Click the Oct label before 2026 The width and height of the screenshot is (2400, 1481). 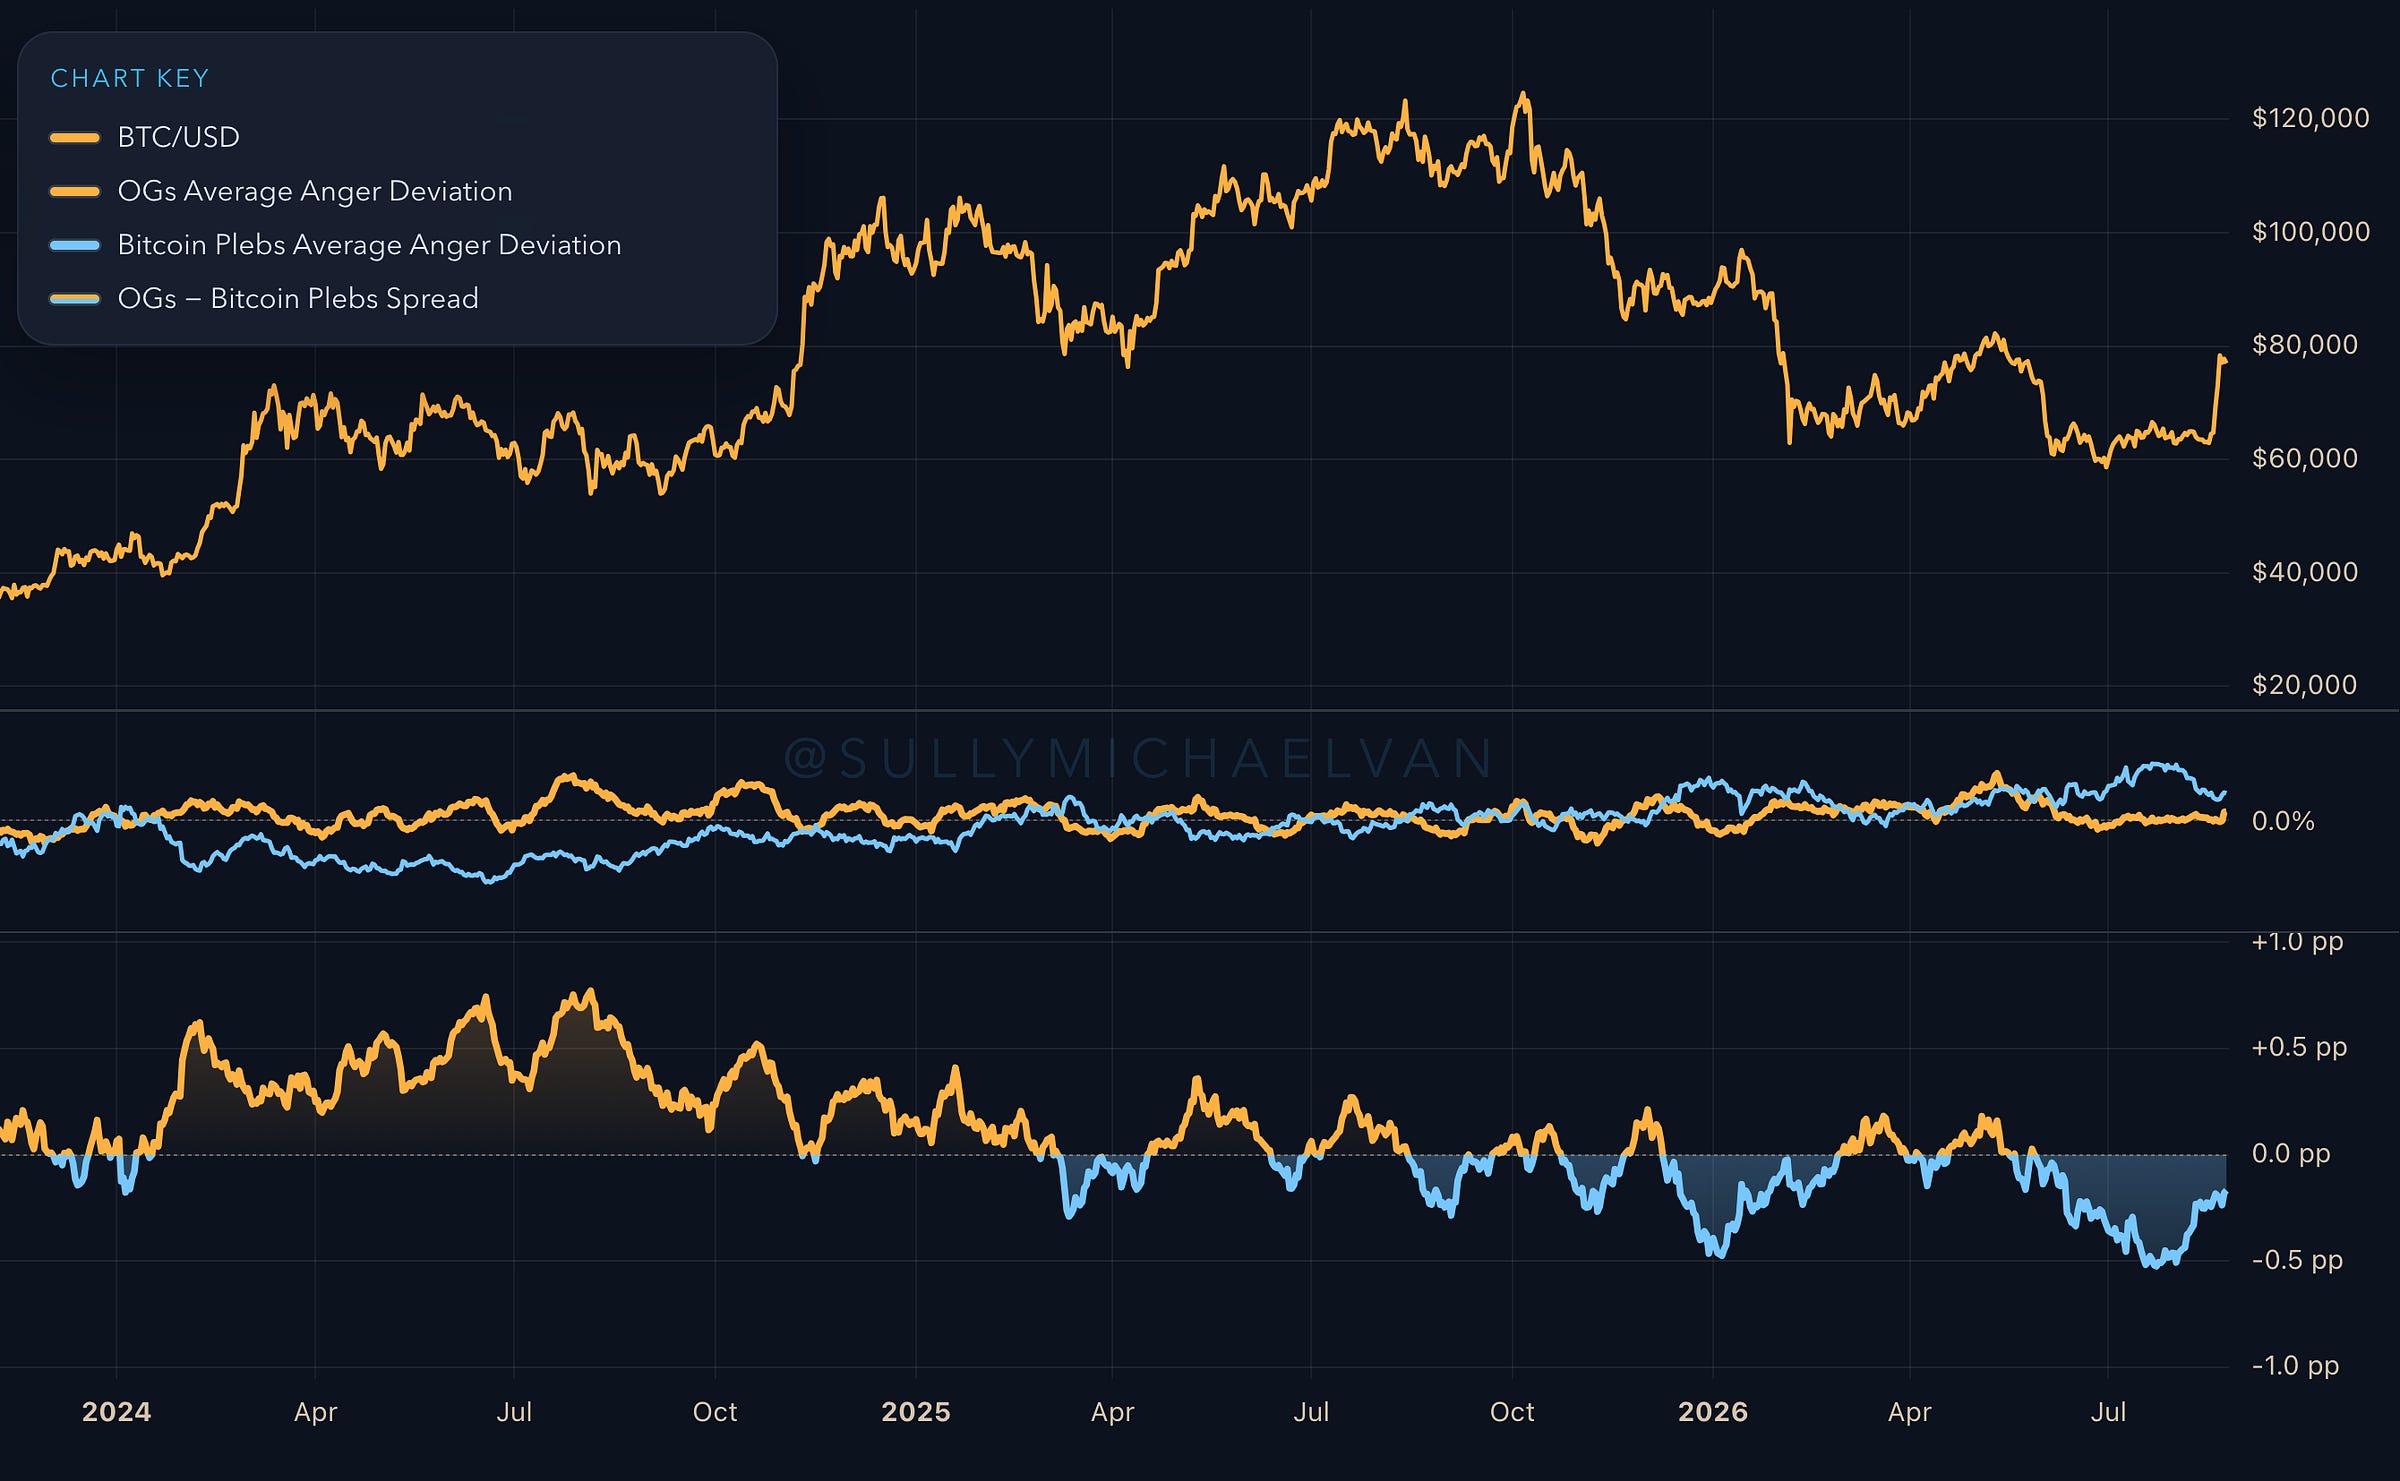1512,1412
